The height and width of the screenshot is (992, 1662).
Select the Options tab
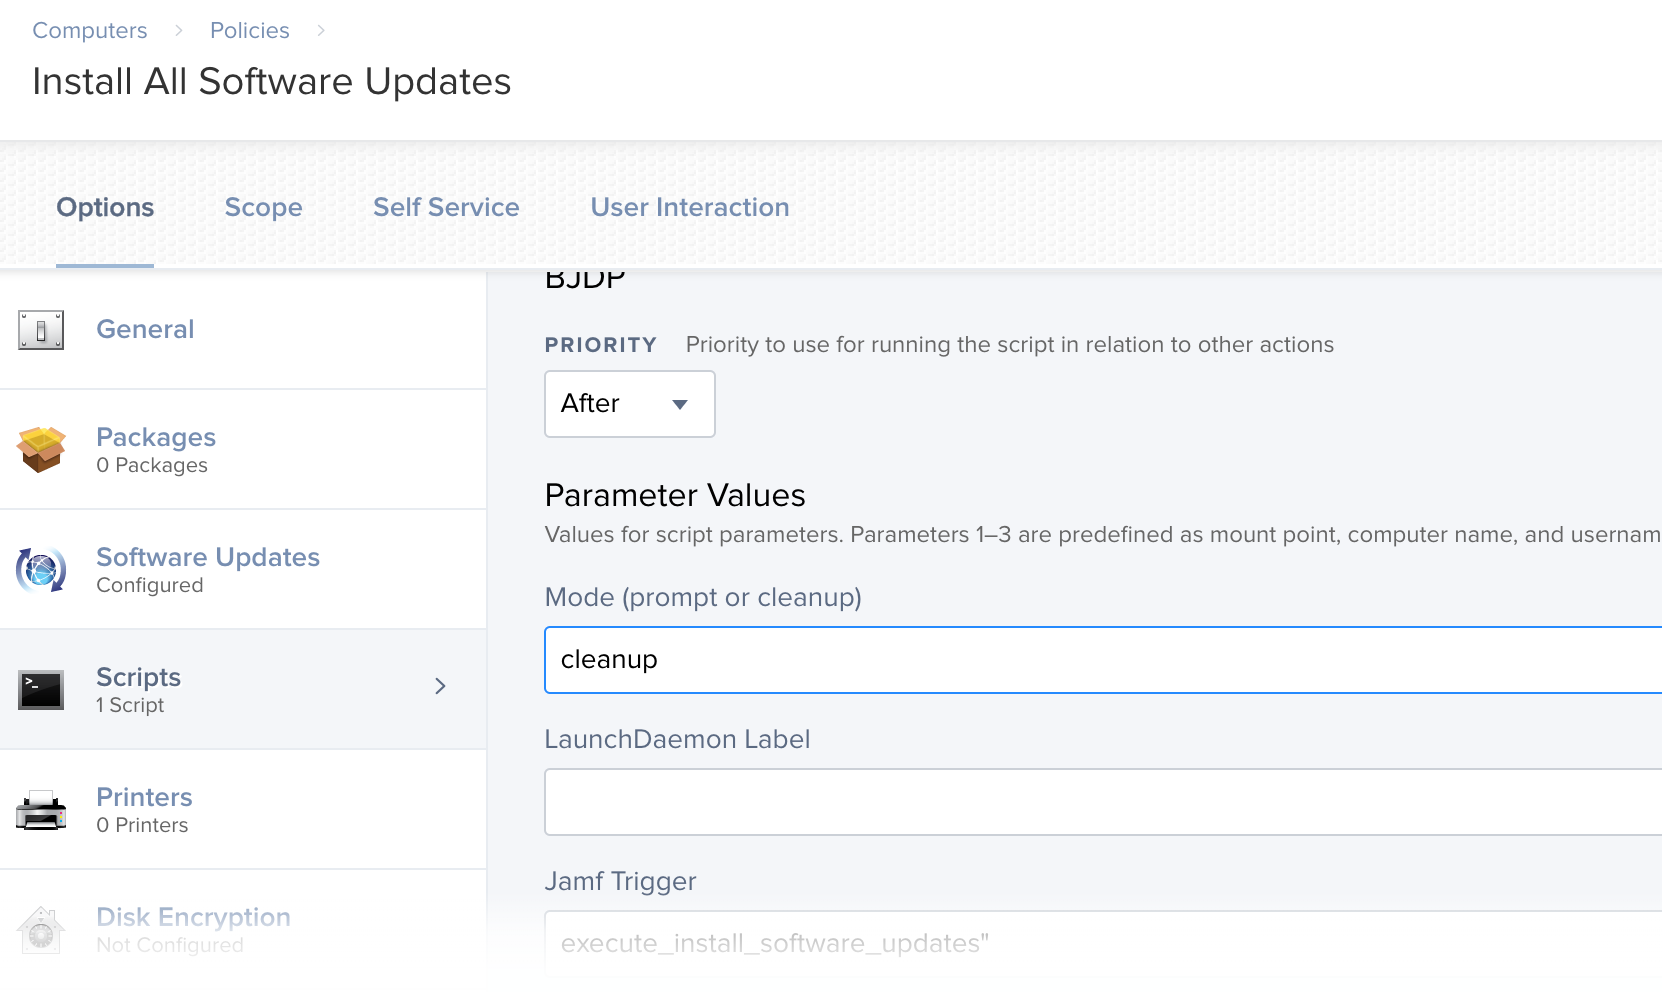click(105, 207)
